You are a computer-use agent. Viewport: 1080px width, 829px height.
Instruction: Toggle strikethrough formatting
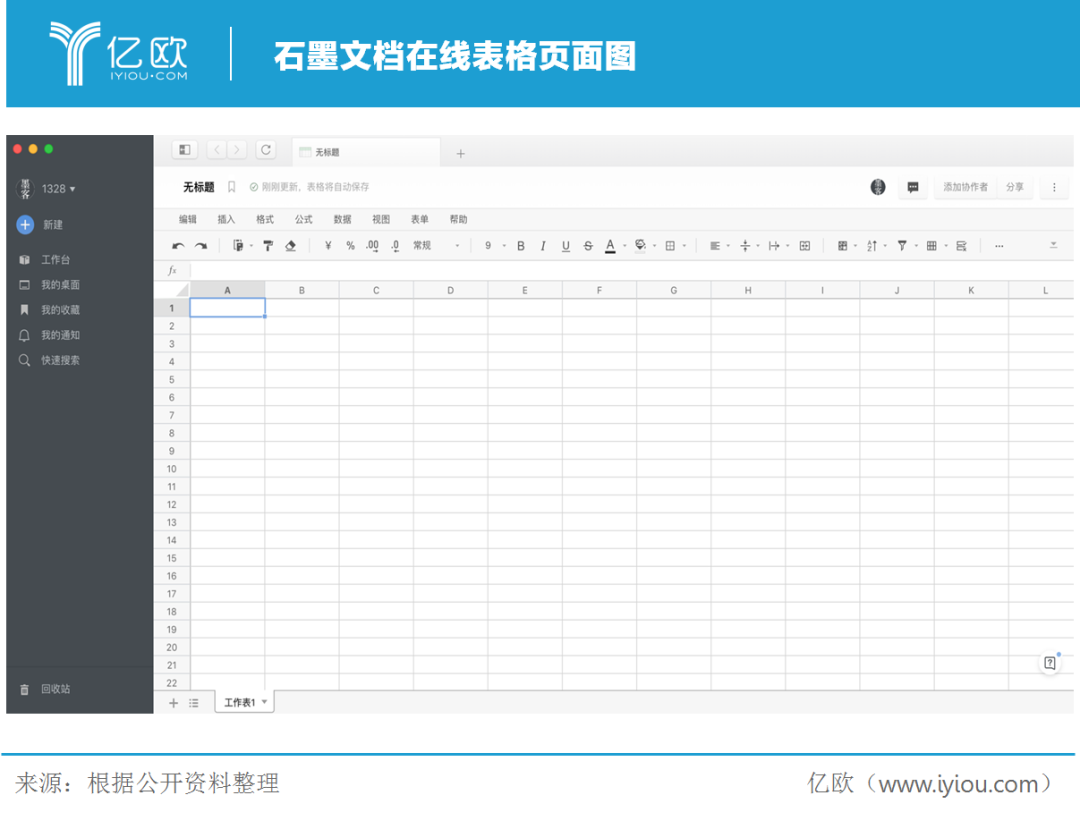588,246
